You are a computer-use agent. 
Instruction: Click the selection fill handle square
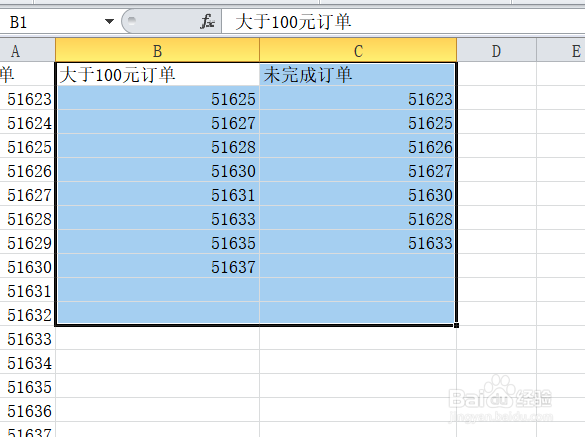pos(456,325)
